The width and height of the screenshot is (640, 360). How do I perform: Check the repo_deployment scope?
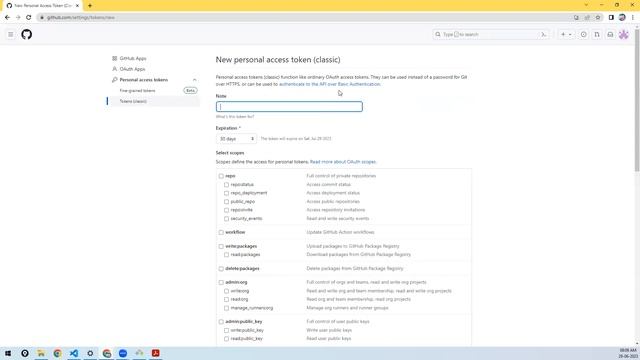coord(227,193)
